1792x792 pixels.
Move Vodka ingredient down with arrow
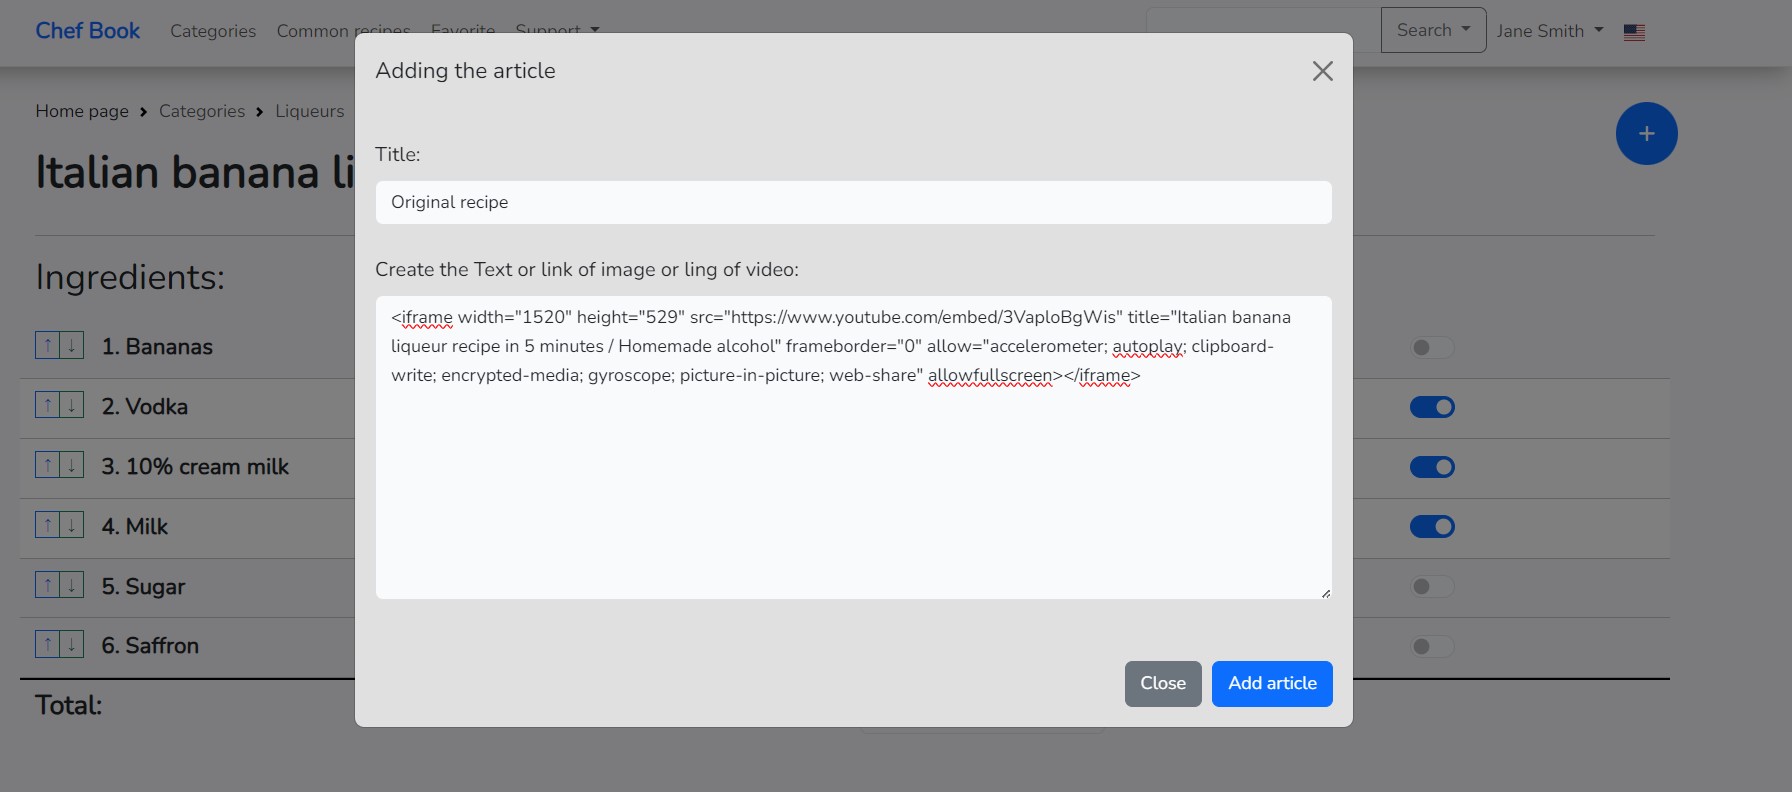point(72,406)
